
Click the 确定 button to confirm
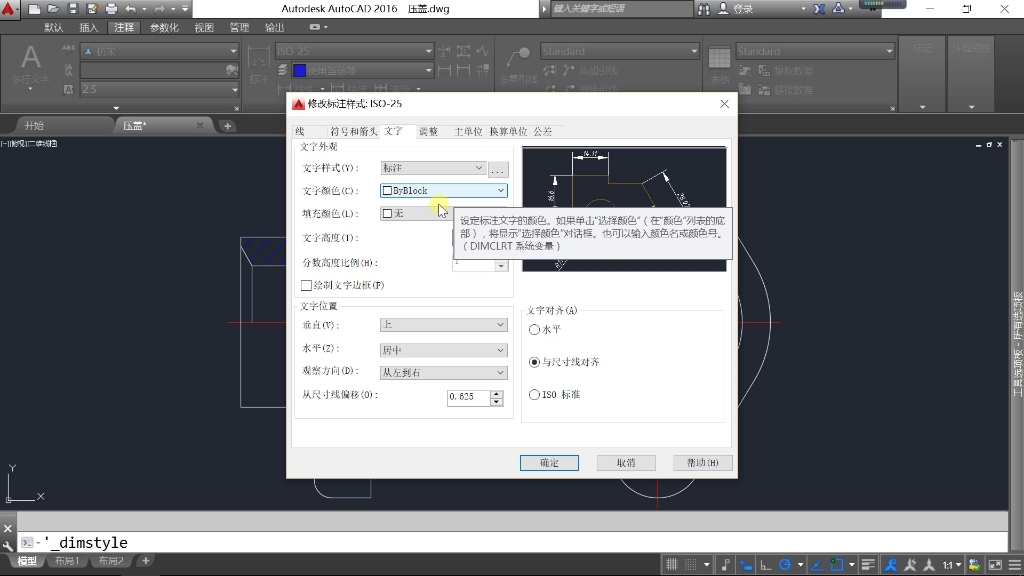pos(548,462)
